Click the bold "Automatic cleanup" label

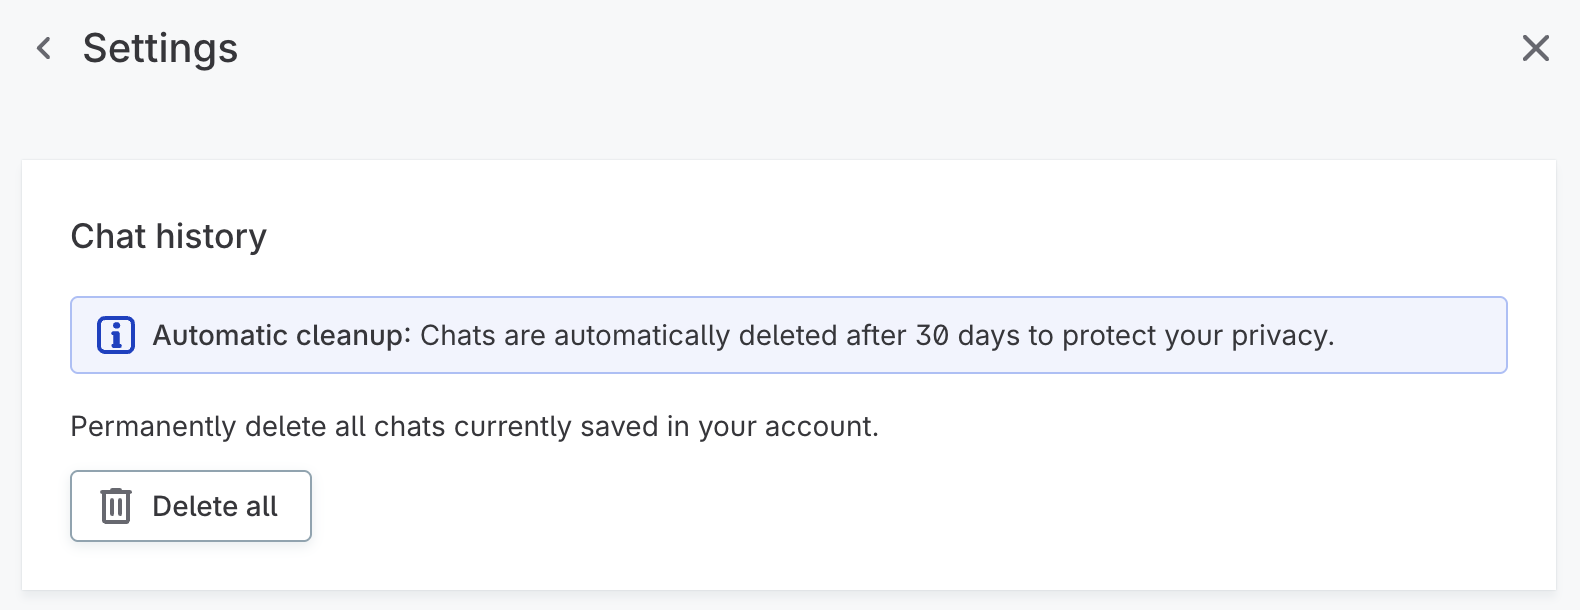coord(280,335)
